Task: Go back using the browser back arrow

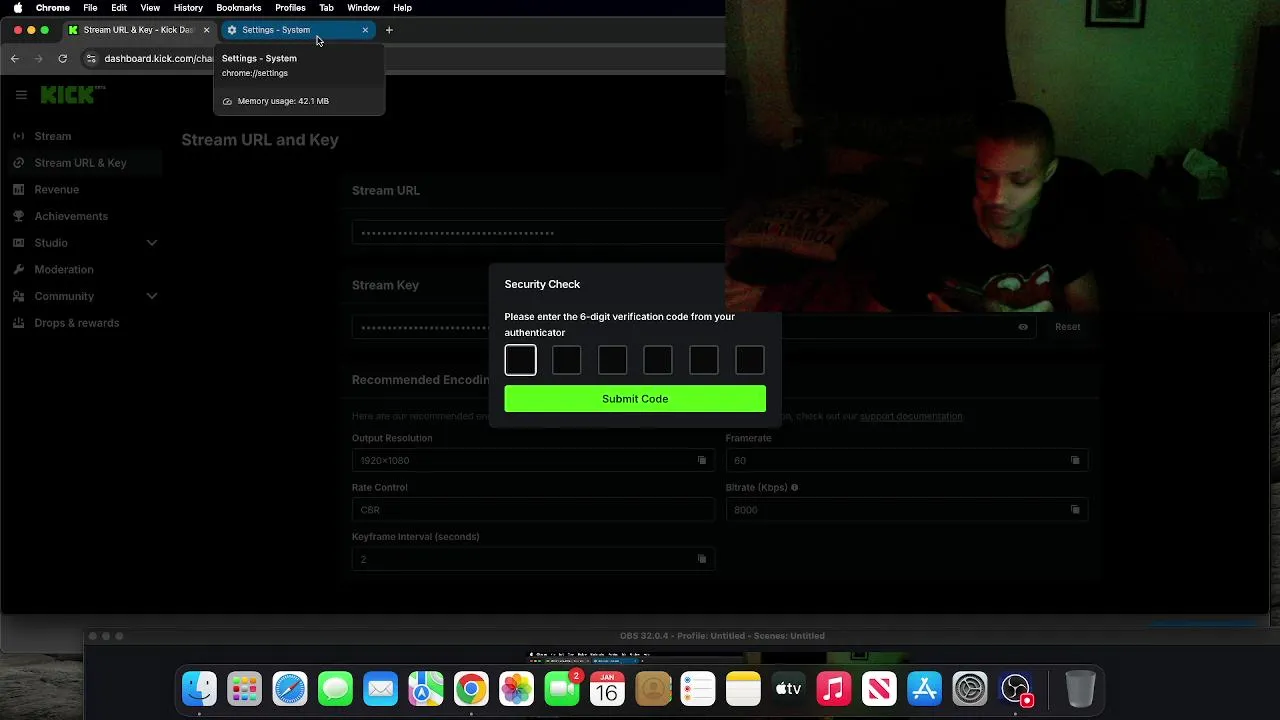Action: (x=15, y=58)
